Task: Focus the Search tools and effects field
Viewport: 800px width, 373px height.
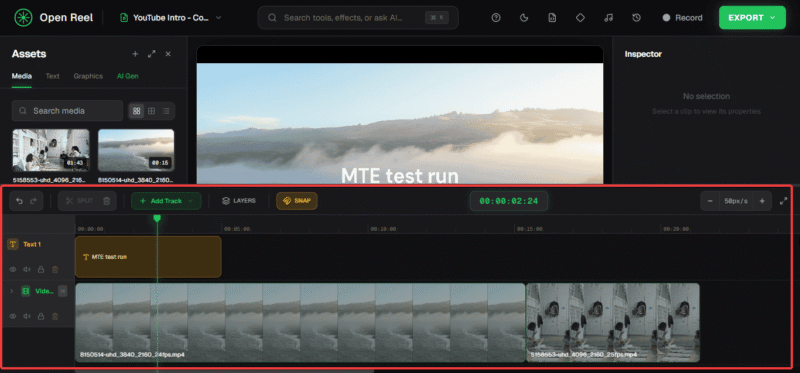Action: pos(358,18)
